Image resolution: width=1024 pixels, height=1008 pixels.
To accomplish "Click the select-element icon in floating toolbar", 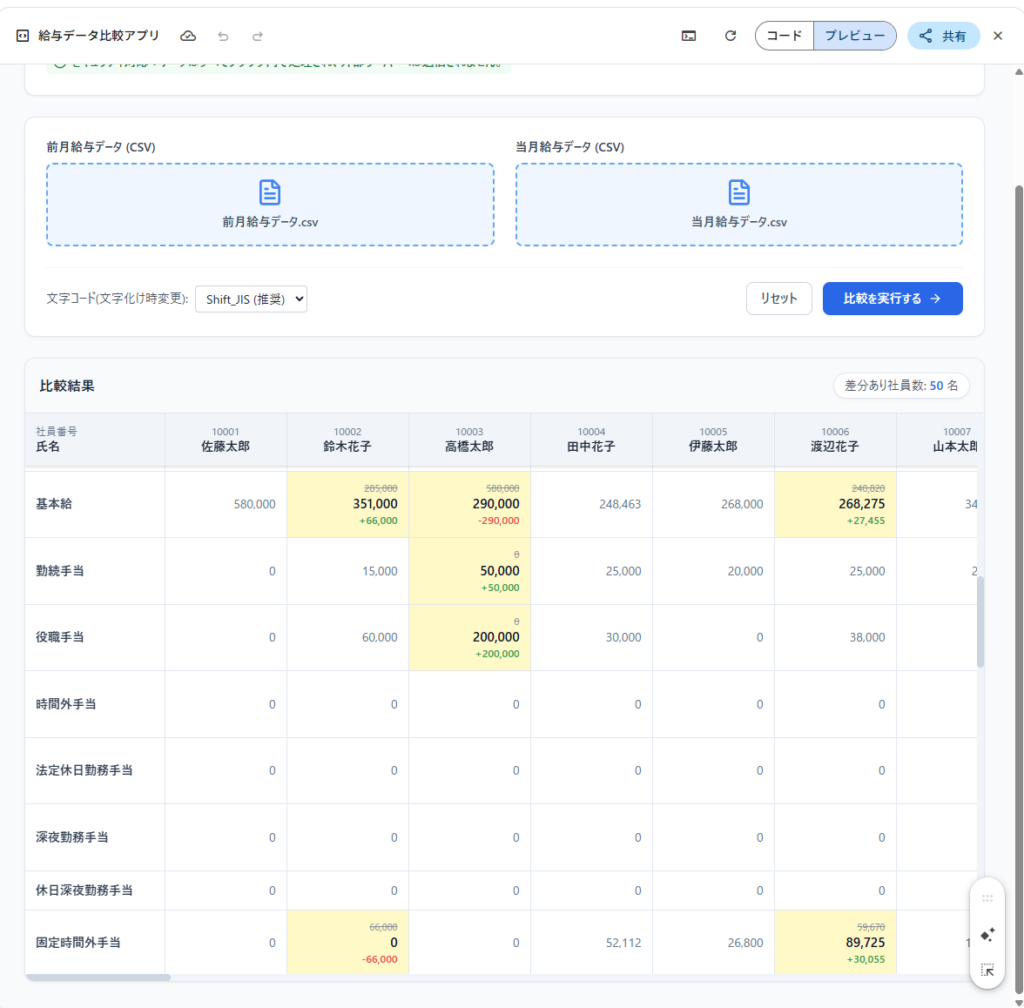I will (987, 969).
